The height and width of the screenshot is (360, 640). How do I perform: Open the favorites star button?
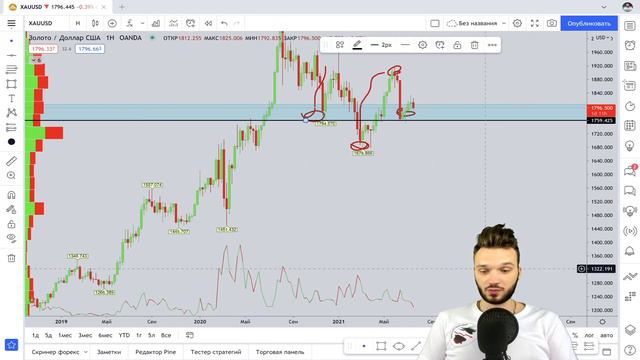(11, 345)
